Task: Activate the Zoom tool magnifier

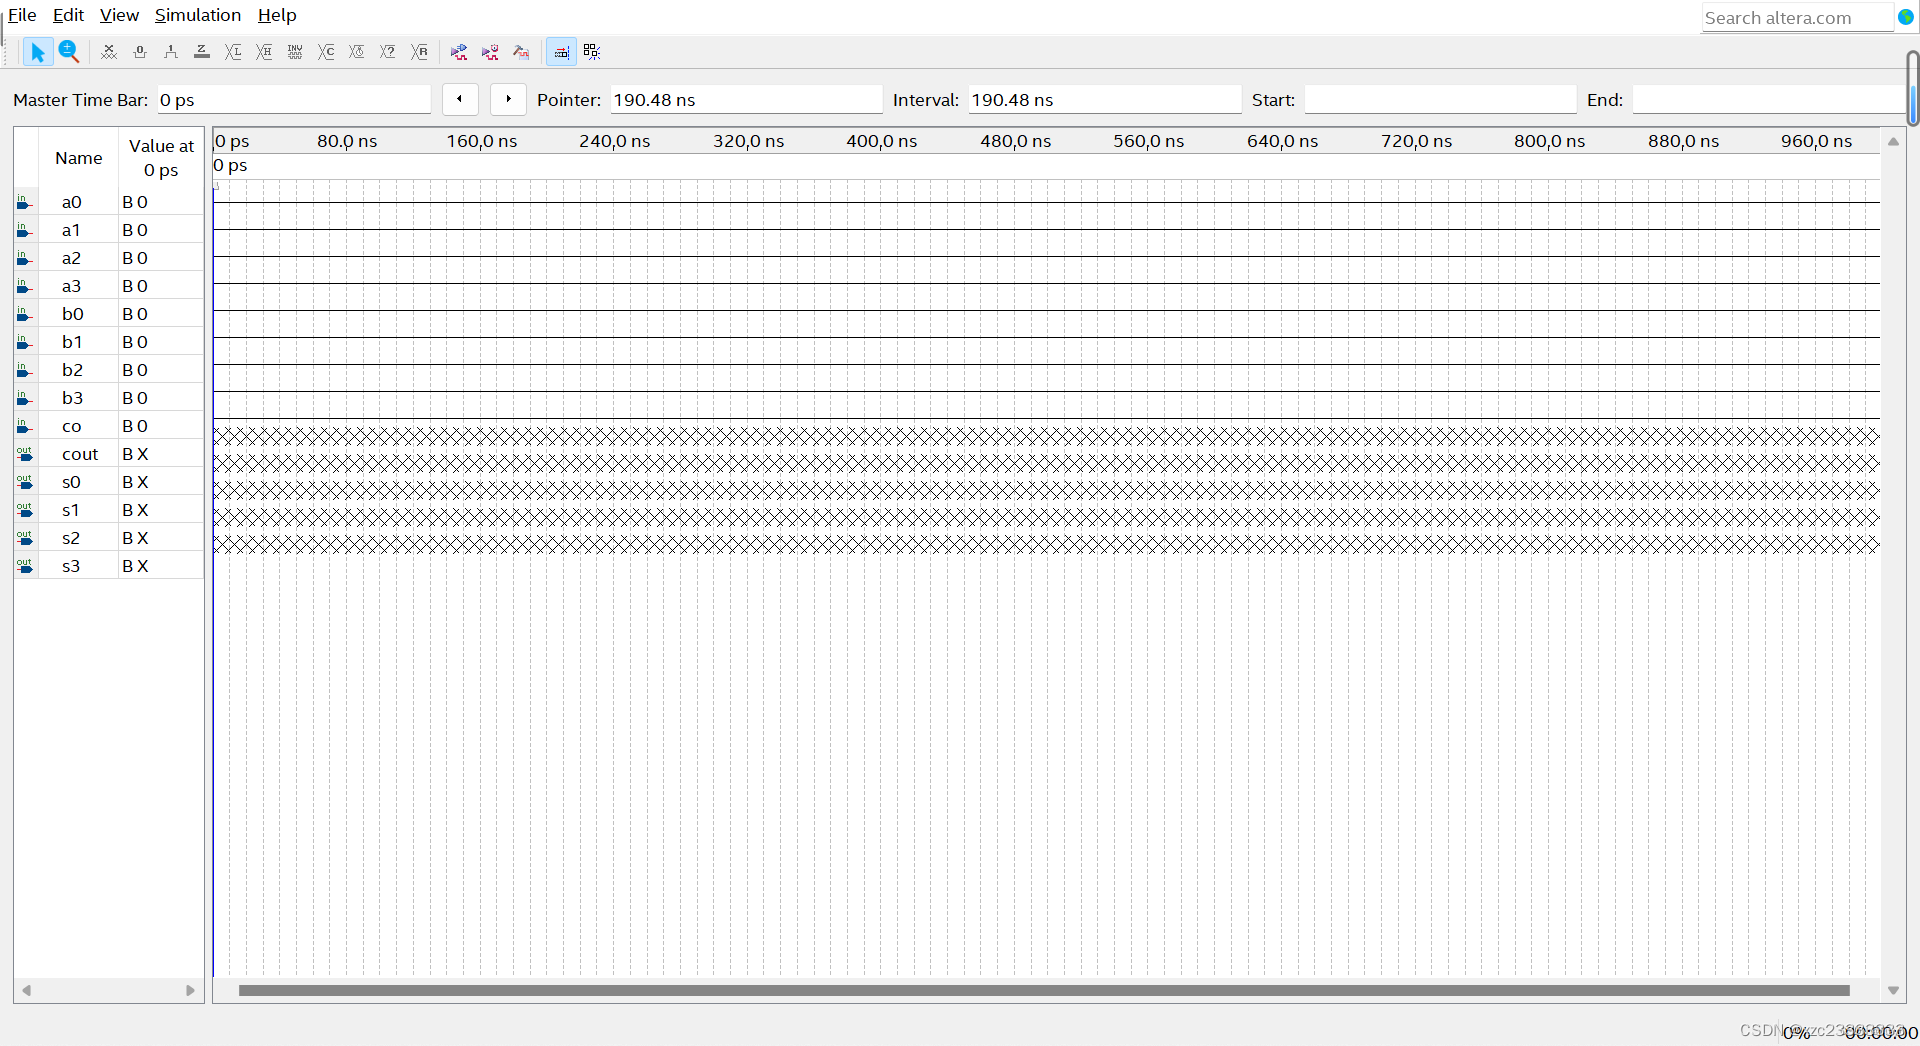Action: coord(69,52)
